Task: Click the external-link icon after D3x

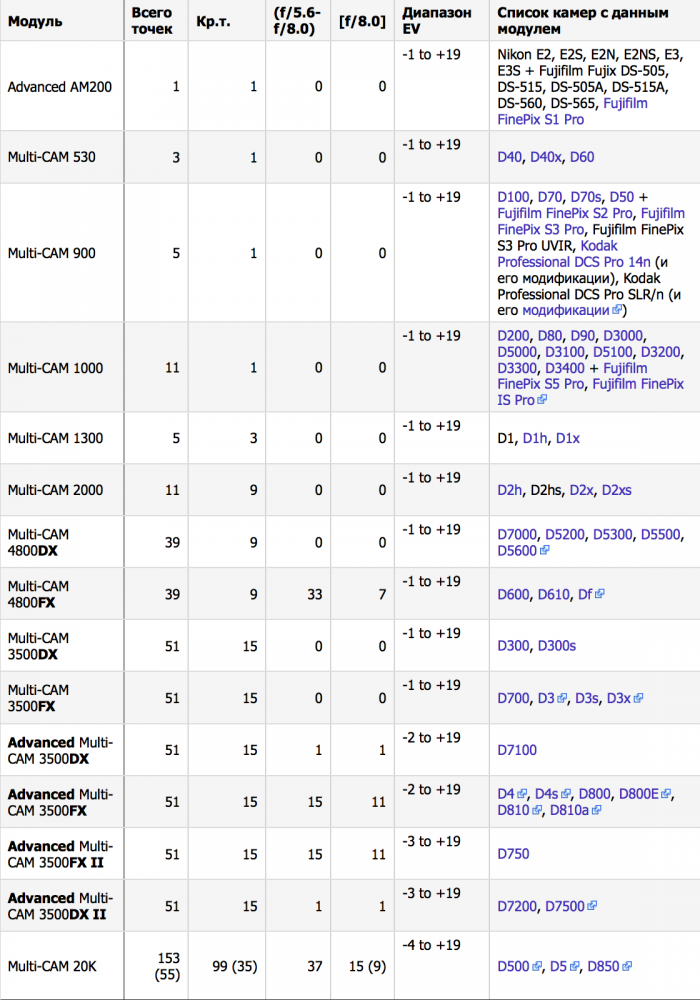Action: coord(638,698)
